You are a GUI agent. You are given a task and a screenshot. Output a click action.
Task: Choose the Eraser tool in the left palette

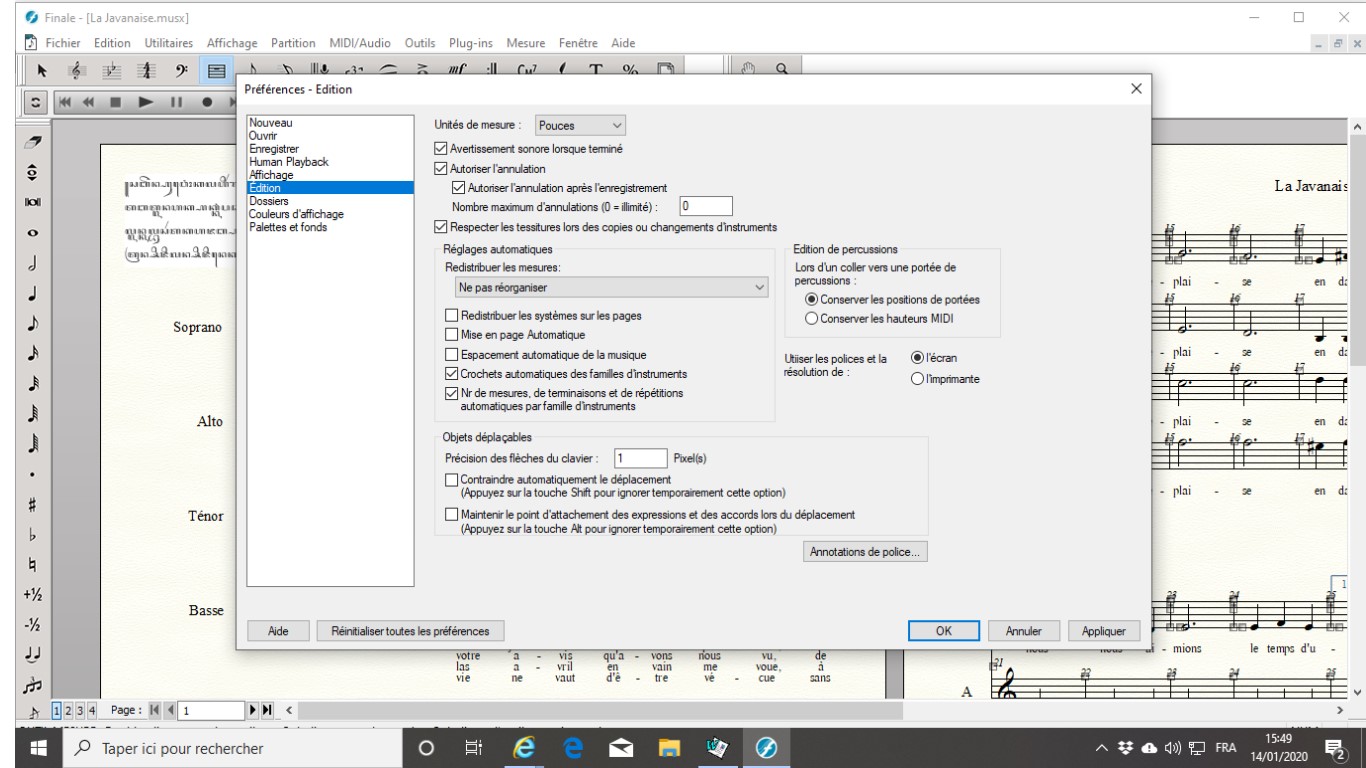33,146
